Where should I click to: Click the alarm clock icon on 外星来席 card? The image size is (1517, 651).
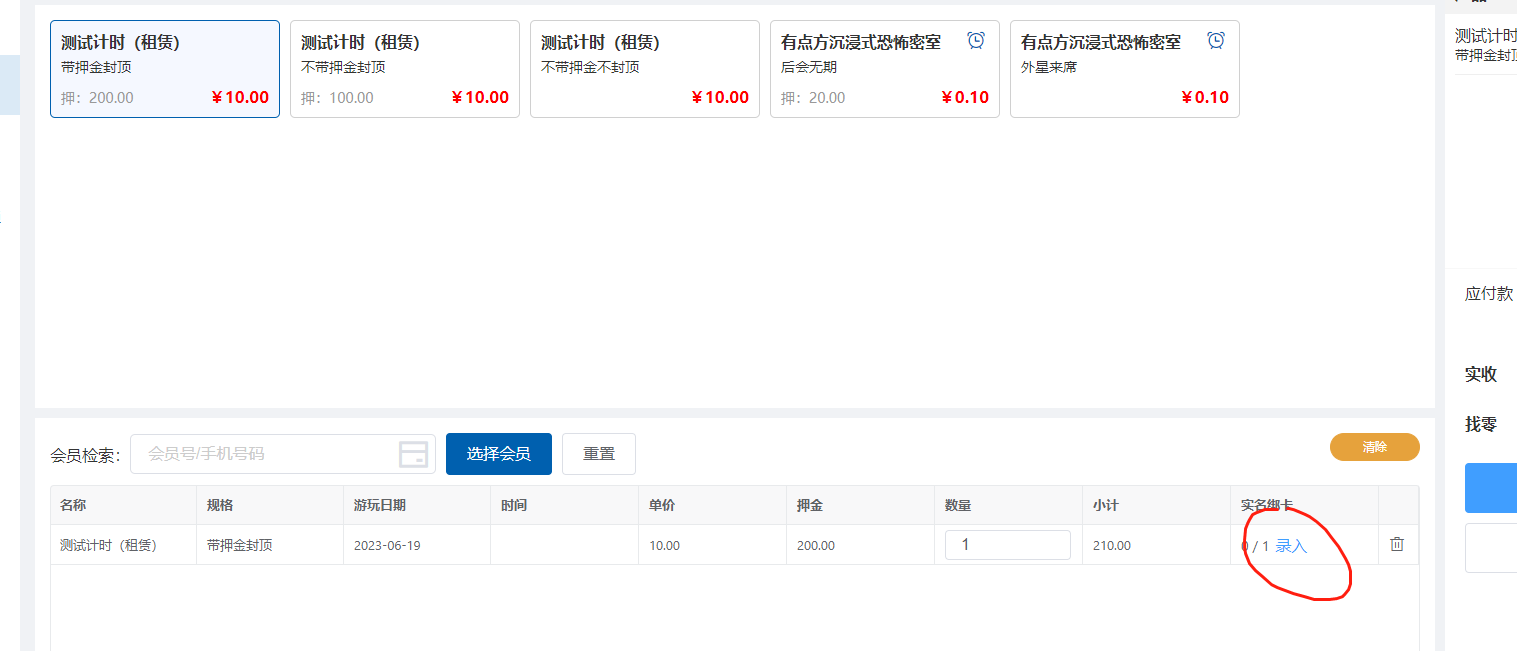point(1216,41)
